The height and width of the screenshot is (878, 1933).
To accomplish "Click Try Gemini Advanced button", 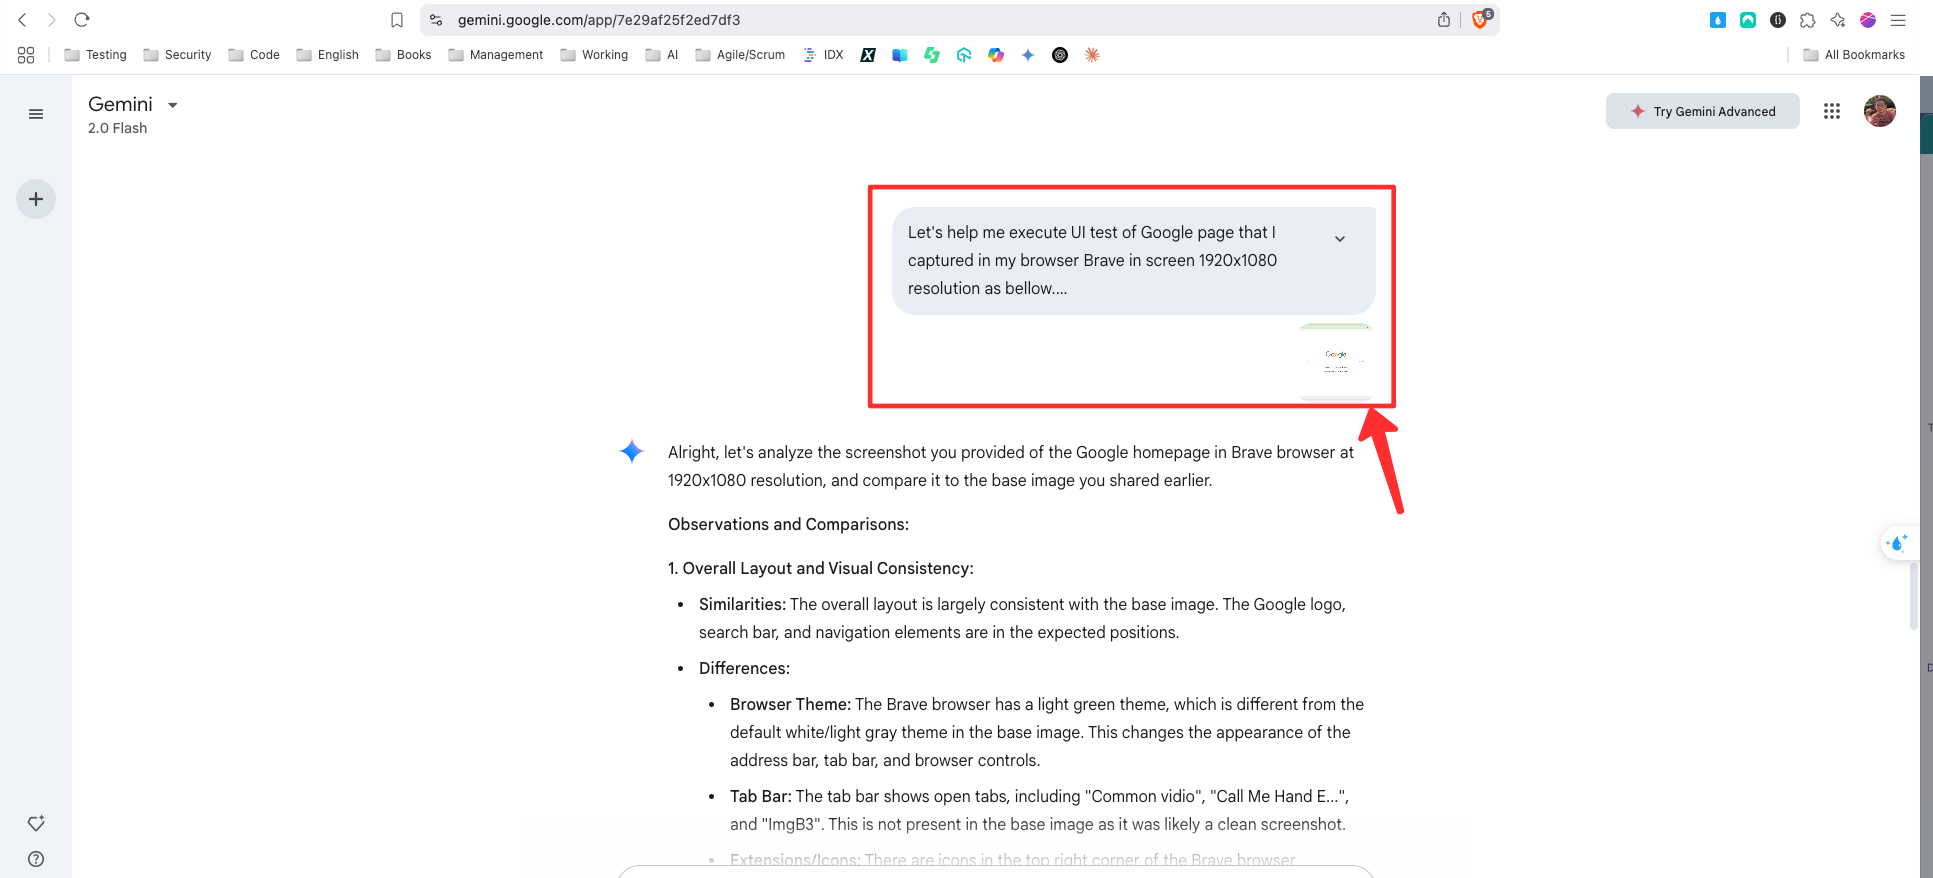I will (x=1703, y=111).
